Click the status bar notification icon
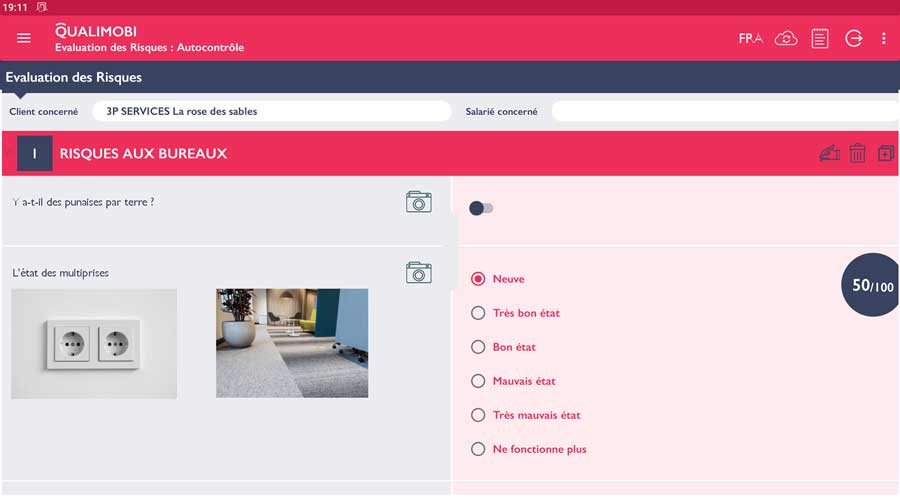The width and height of the screenshot is (900, 502). point(41,7)
